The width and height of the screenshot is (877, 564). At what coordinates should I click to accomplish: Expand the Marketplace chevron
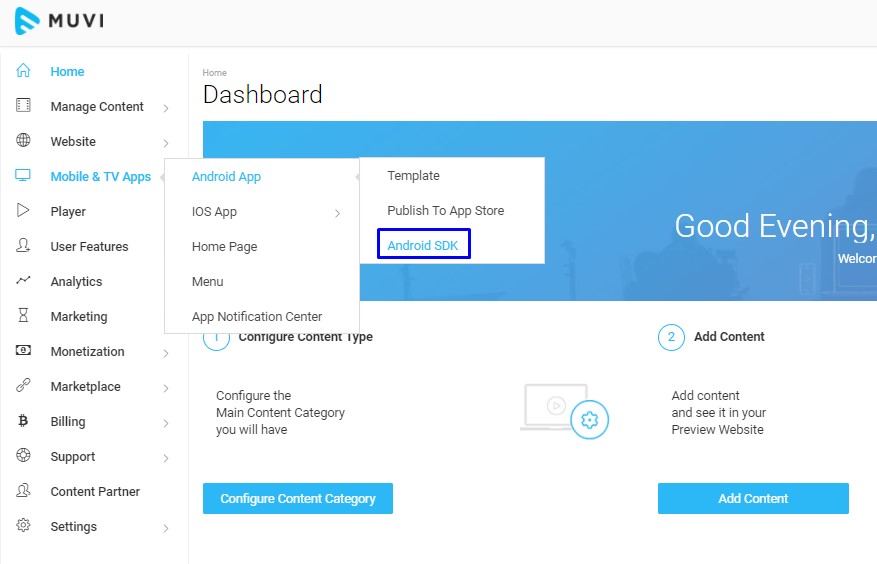pos(166,388)
